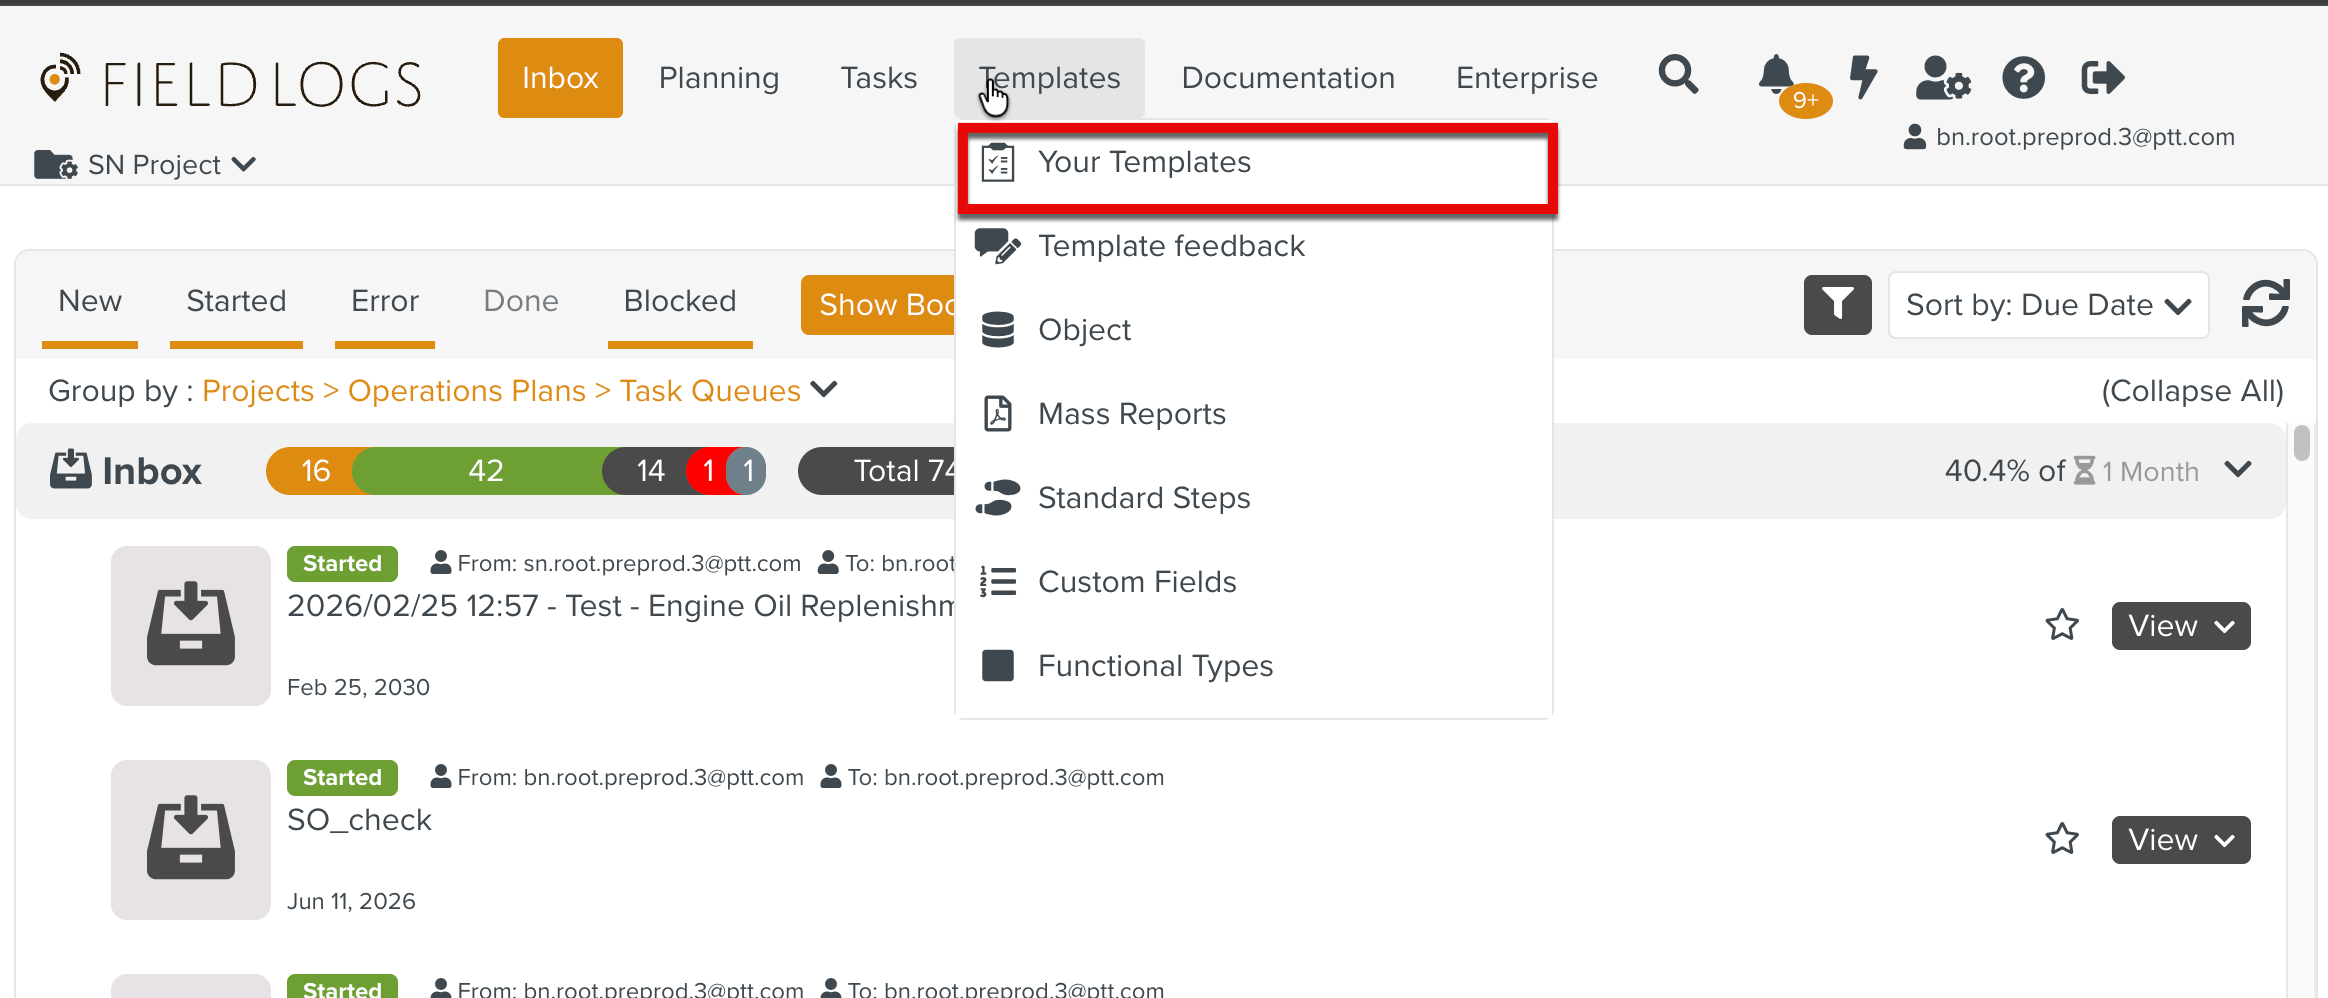The width and height of the screenshot is (2328, 998).
Task: Click the Functional Types square icon
Action: click(998, 666)
